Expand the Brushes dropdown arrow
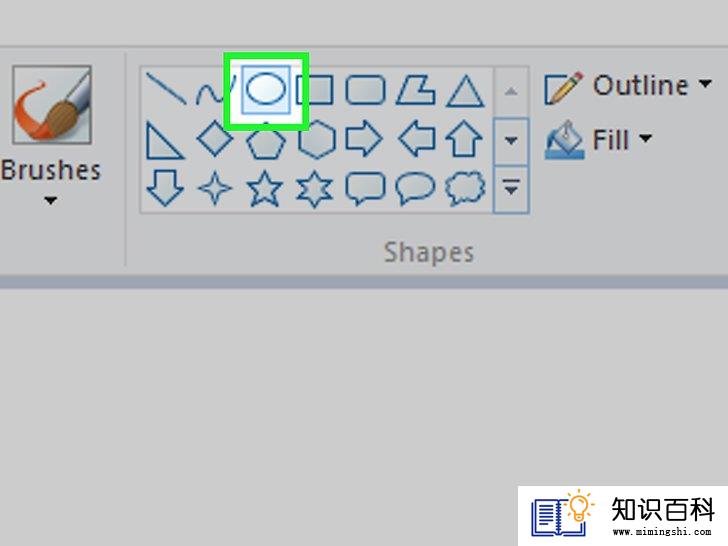Image resolution: width=728 pixels, height=546 pixels. pos(50,201)
